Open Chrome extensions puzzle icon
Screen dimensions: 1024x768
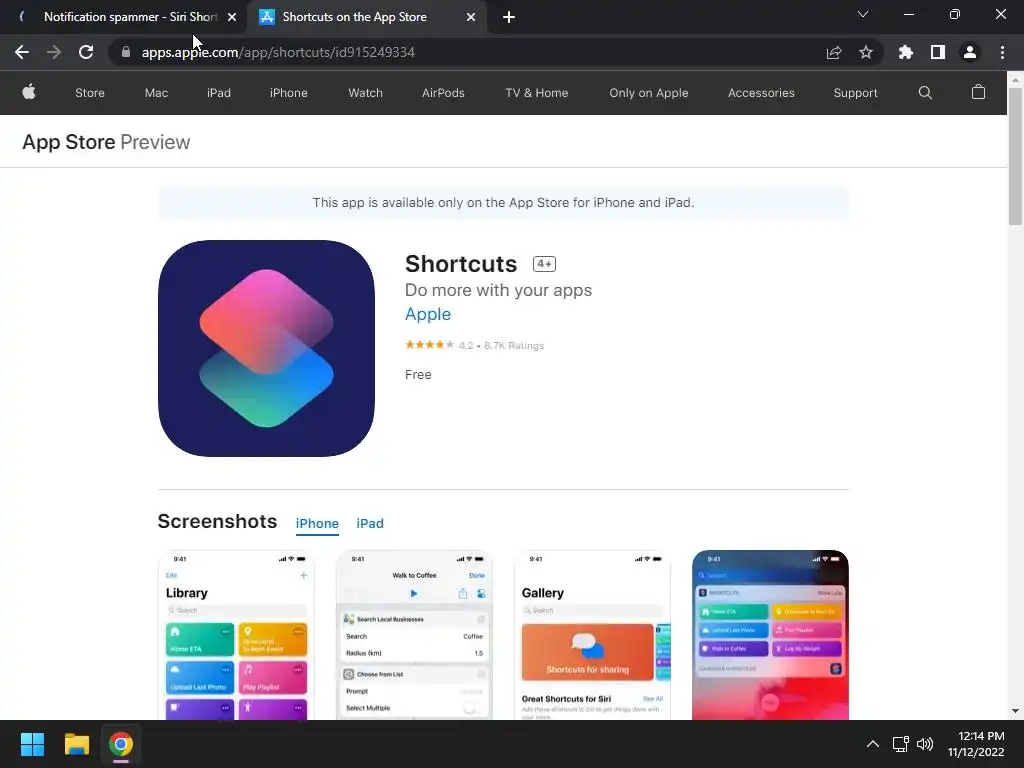pos(905,52)
